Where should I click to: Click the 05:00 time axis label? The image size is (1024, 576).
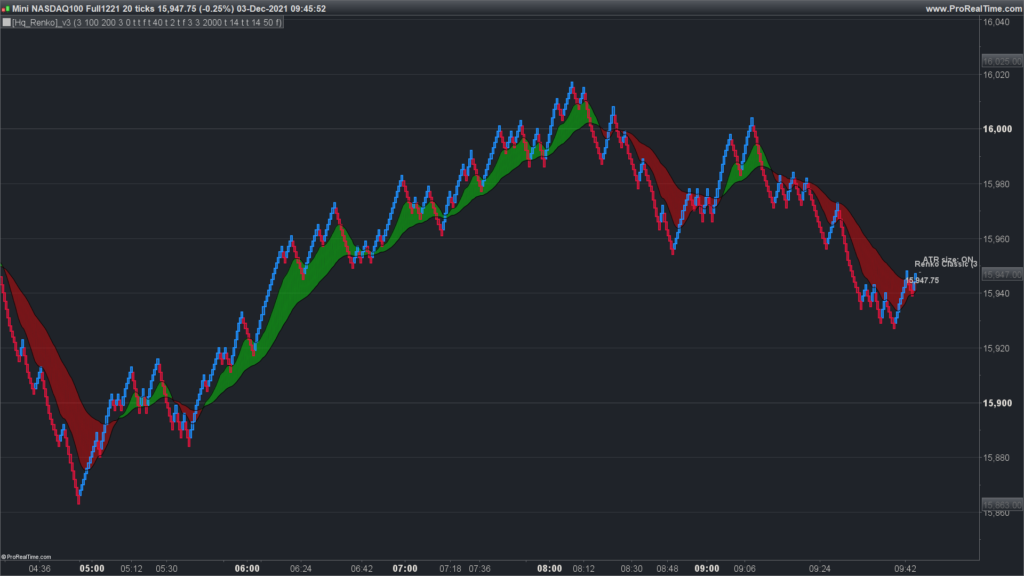(91, 569)
